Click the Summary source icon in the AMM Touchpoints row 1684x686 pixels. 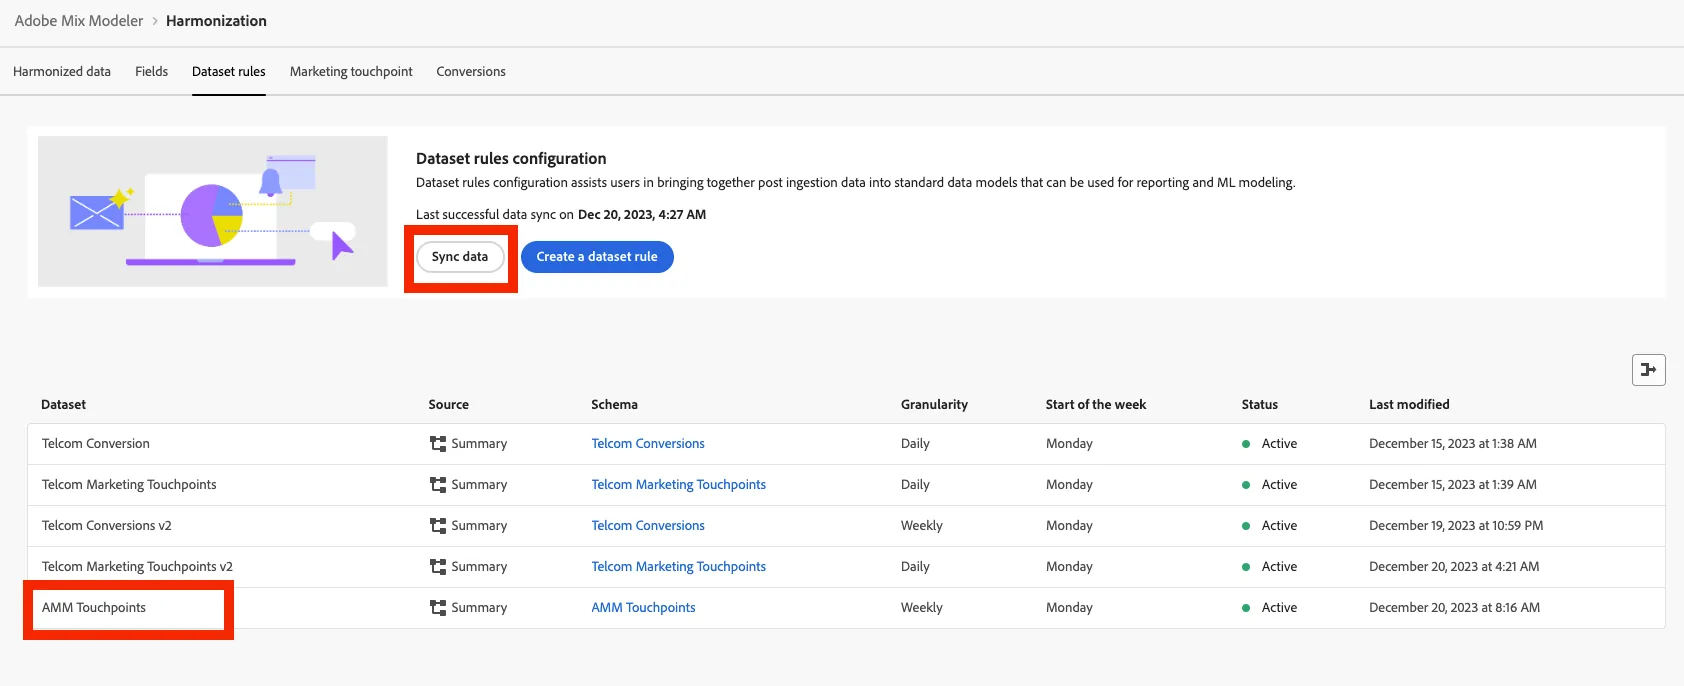click(438, 608)
